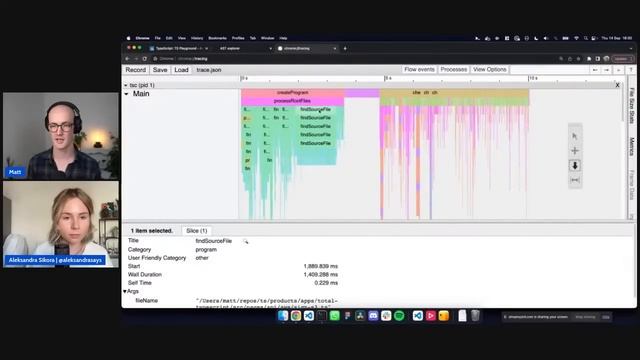Image resolution: width=640 pixels, height=360 pixels.
Task: Bookmark this page with the star icon
Action: [578, 59]
